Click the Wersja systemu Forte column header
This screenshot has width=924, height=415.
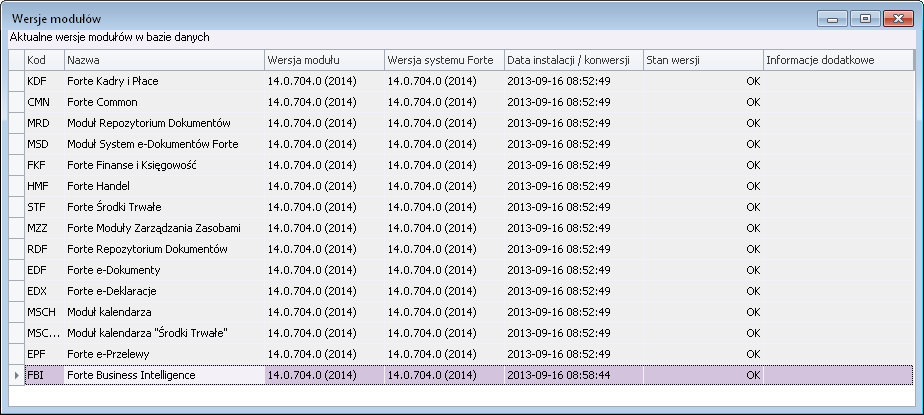444,60
